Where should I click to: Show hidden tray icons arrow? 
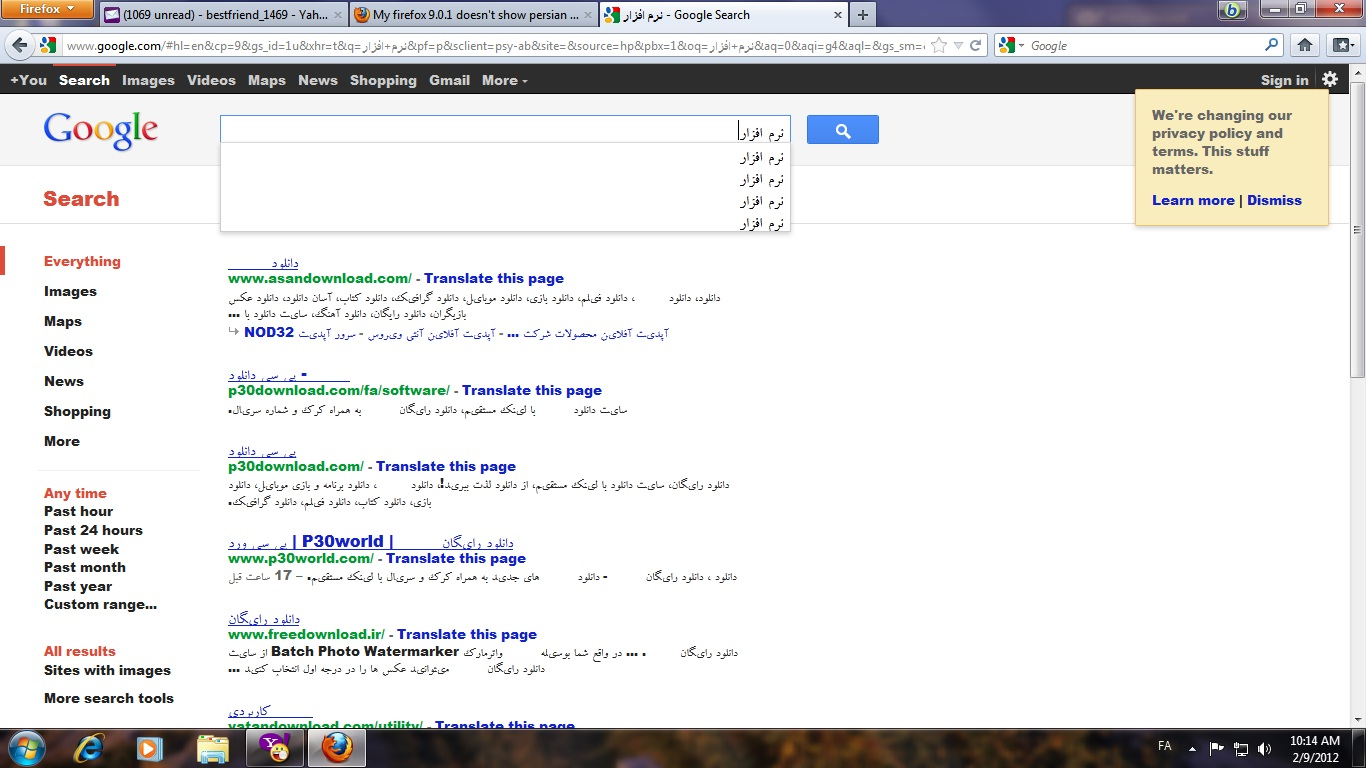point(1192,747)
